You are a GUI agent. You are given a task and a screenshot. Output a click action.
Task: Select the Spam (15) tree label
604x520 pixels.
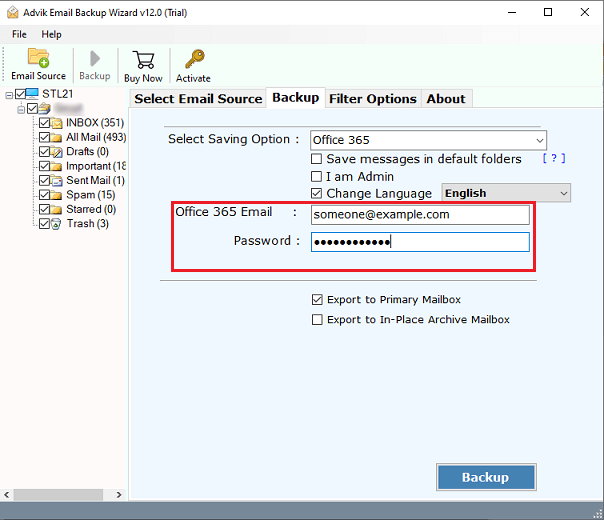pyautogui.click(x=91, y=195)
